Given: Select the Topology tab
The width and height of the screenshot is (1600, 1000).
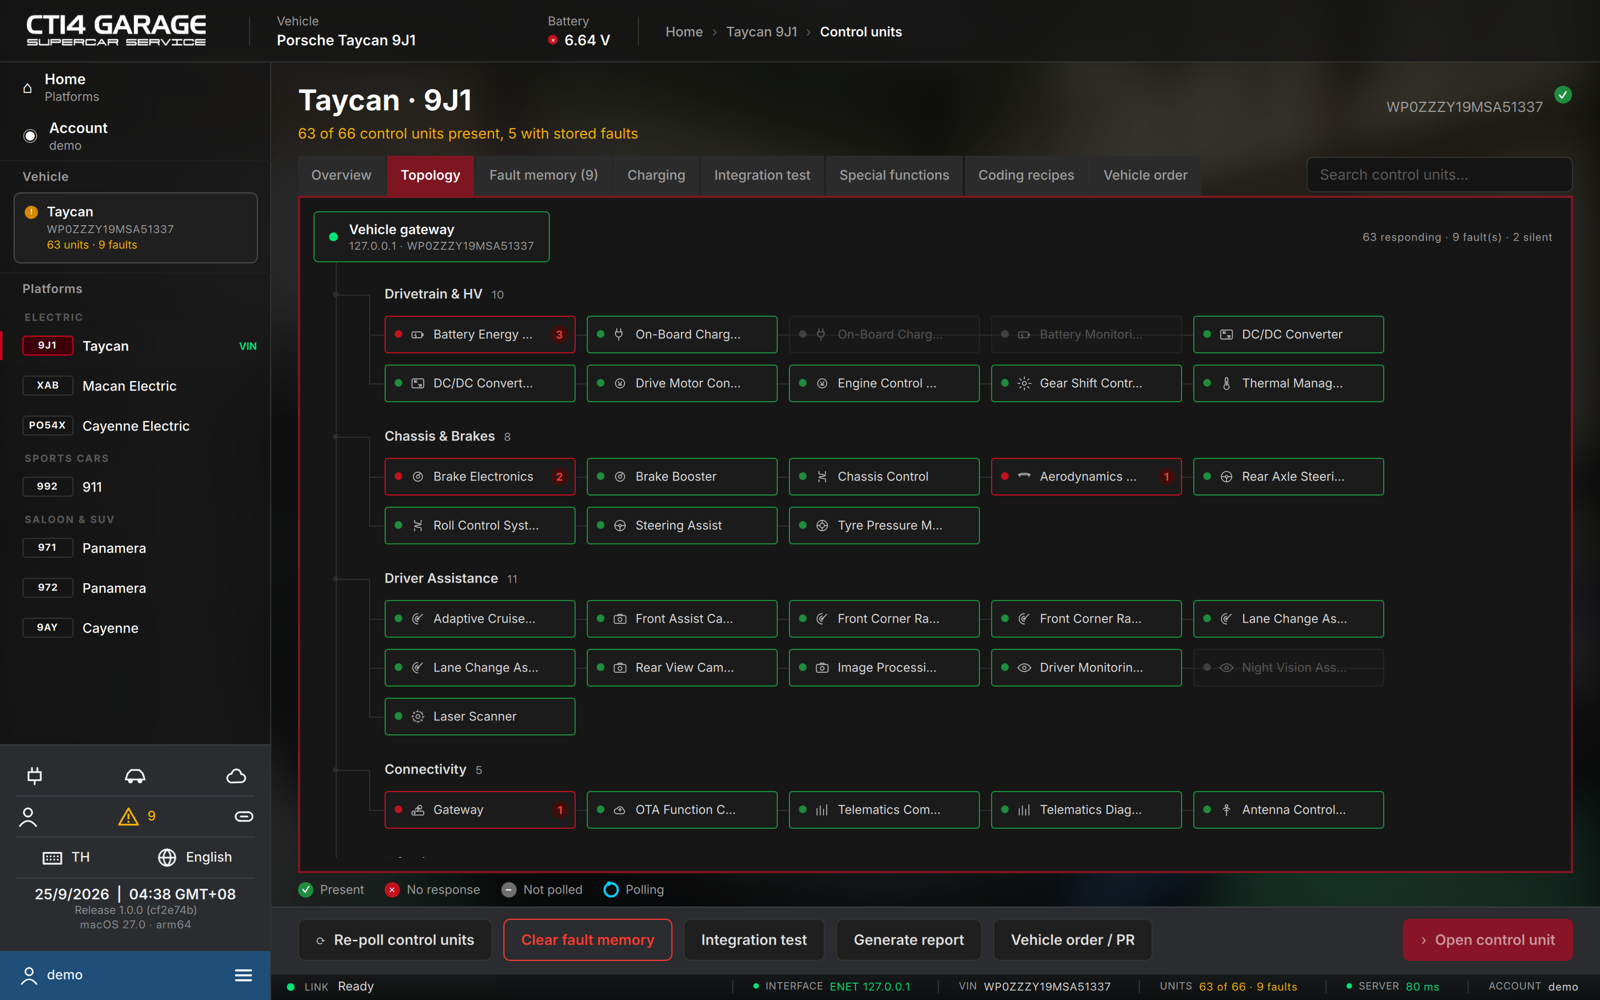Looking at the screenshot, I should [430, 175].
